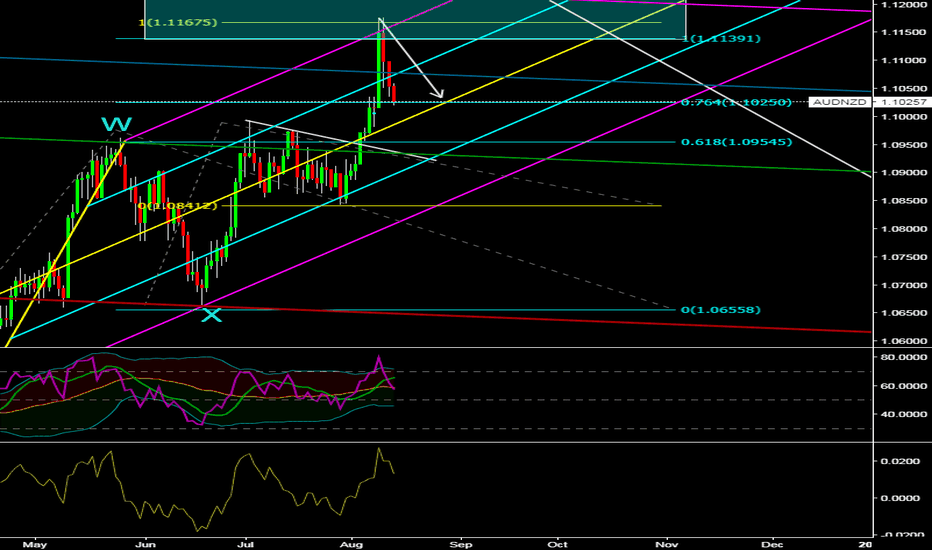Click the 1.09000 price axis value
The width and height of the screenshot is (932, 550).
pyautogui.click(x=904, y=173)
